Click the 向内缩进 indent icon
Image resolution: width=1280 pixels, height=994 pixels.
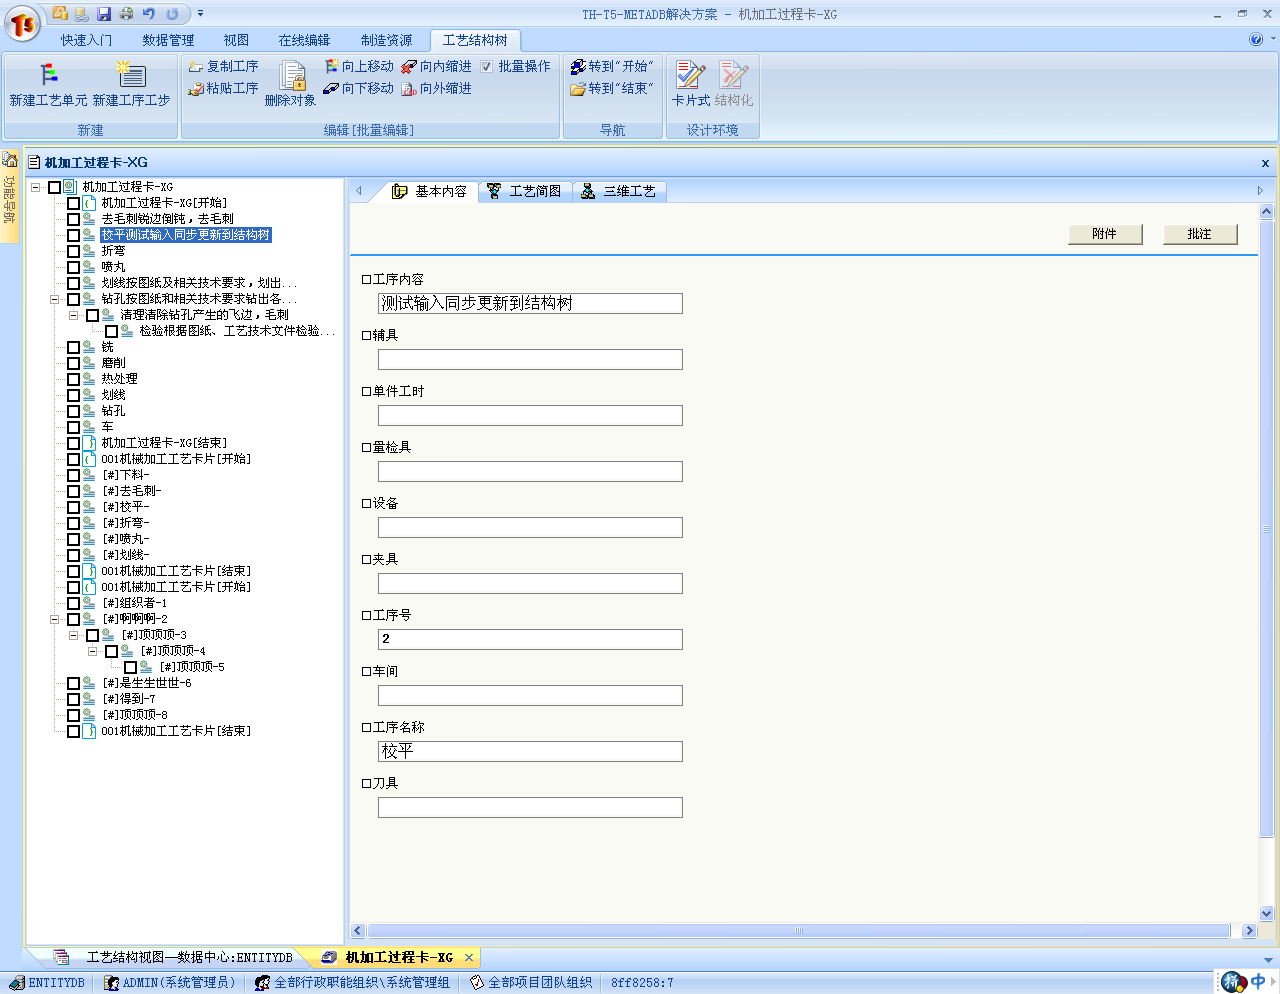coord(409,67)
